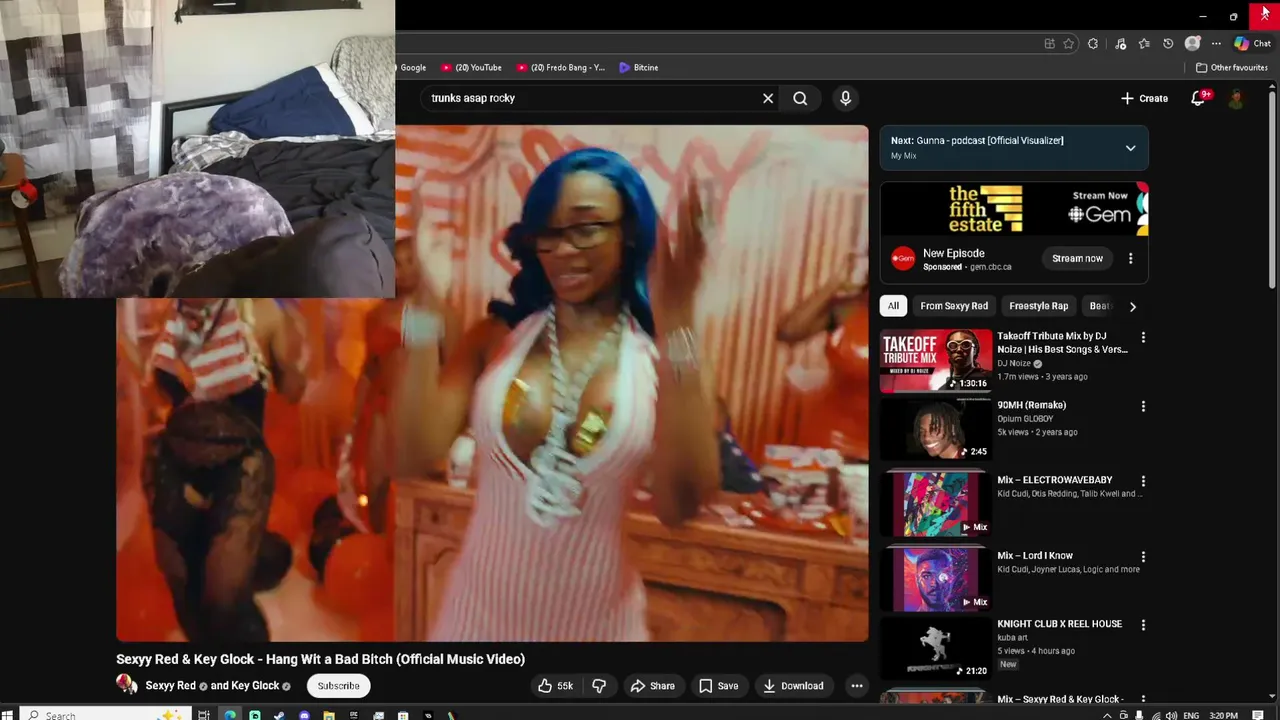Open the DJ Noize channel name

[1014, 363]
